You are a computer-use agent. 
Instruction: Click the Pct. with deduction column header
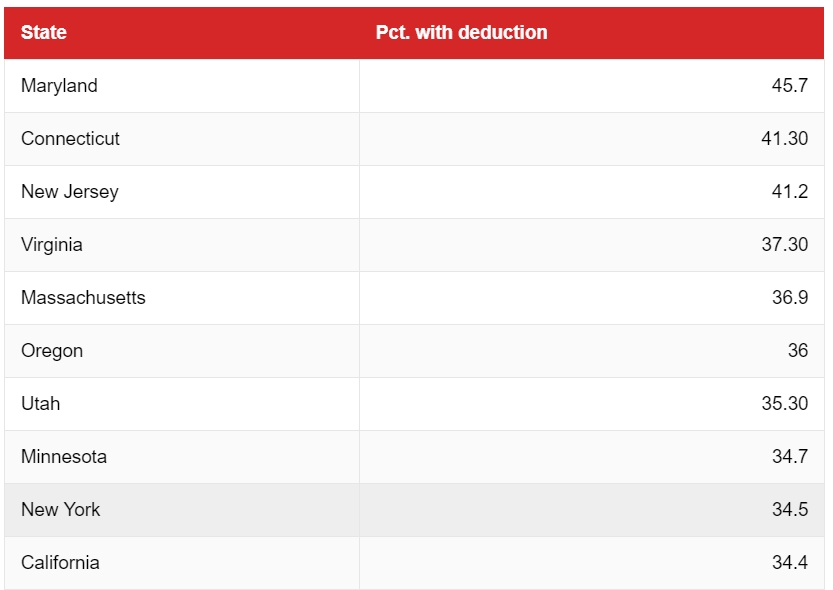click(x=461, y=32)
